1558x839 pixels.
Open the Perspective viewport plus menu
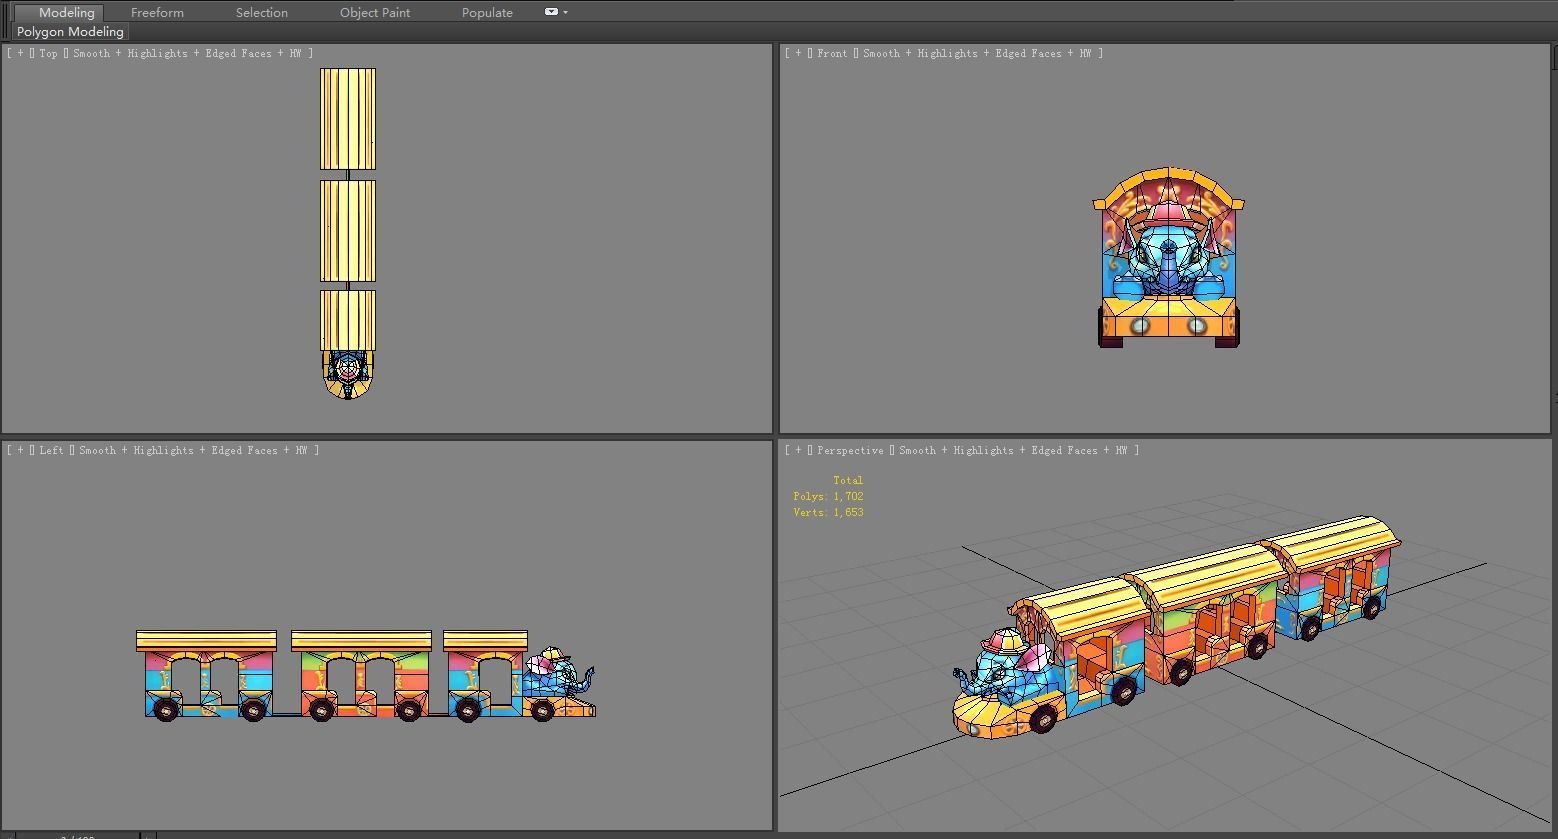click(798, 450)
